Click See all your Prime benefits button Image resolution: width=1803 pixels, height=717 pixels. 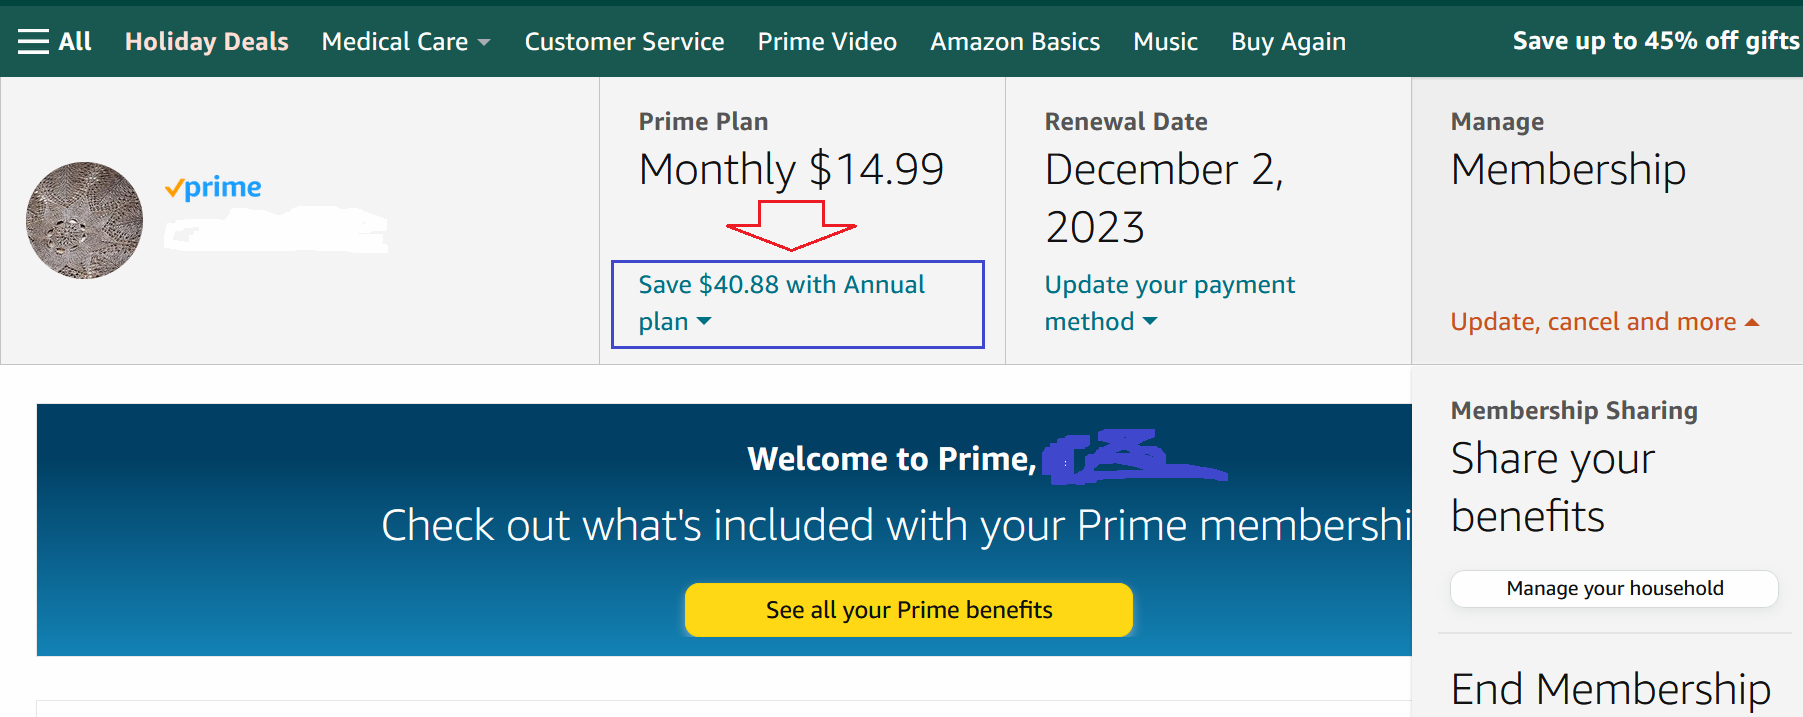[x=908, y=610]
